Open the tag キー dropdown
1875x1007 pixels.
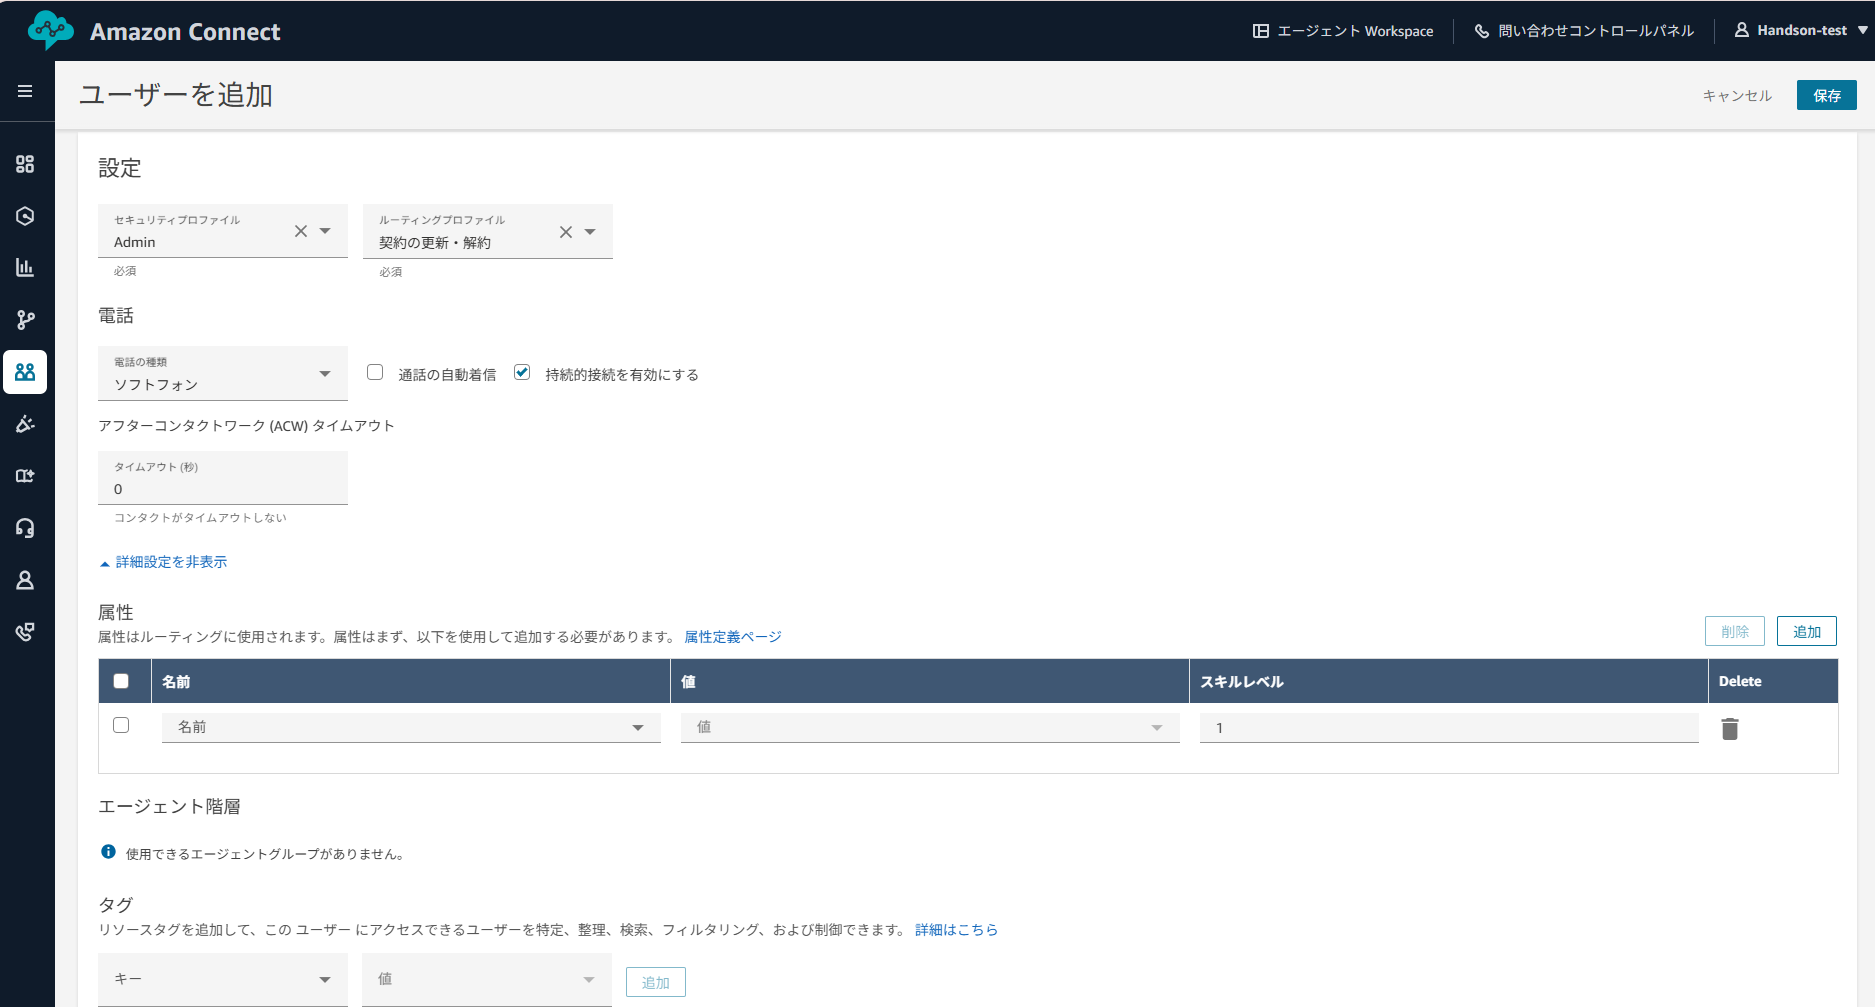tap(223, 979)
